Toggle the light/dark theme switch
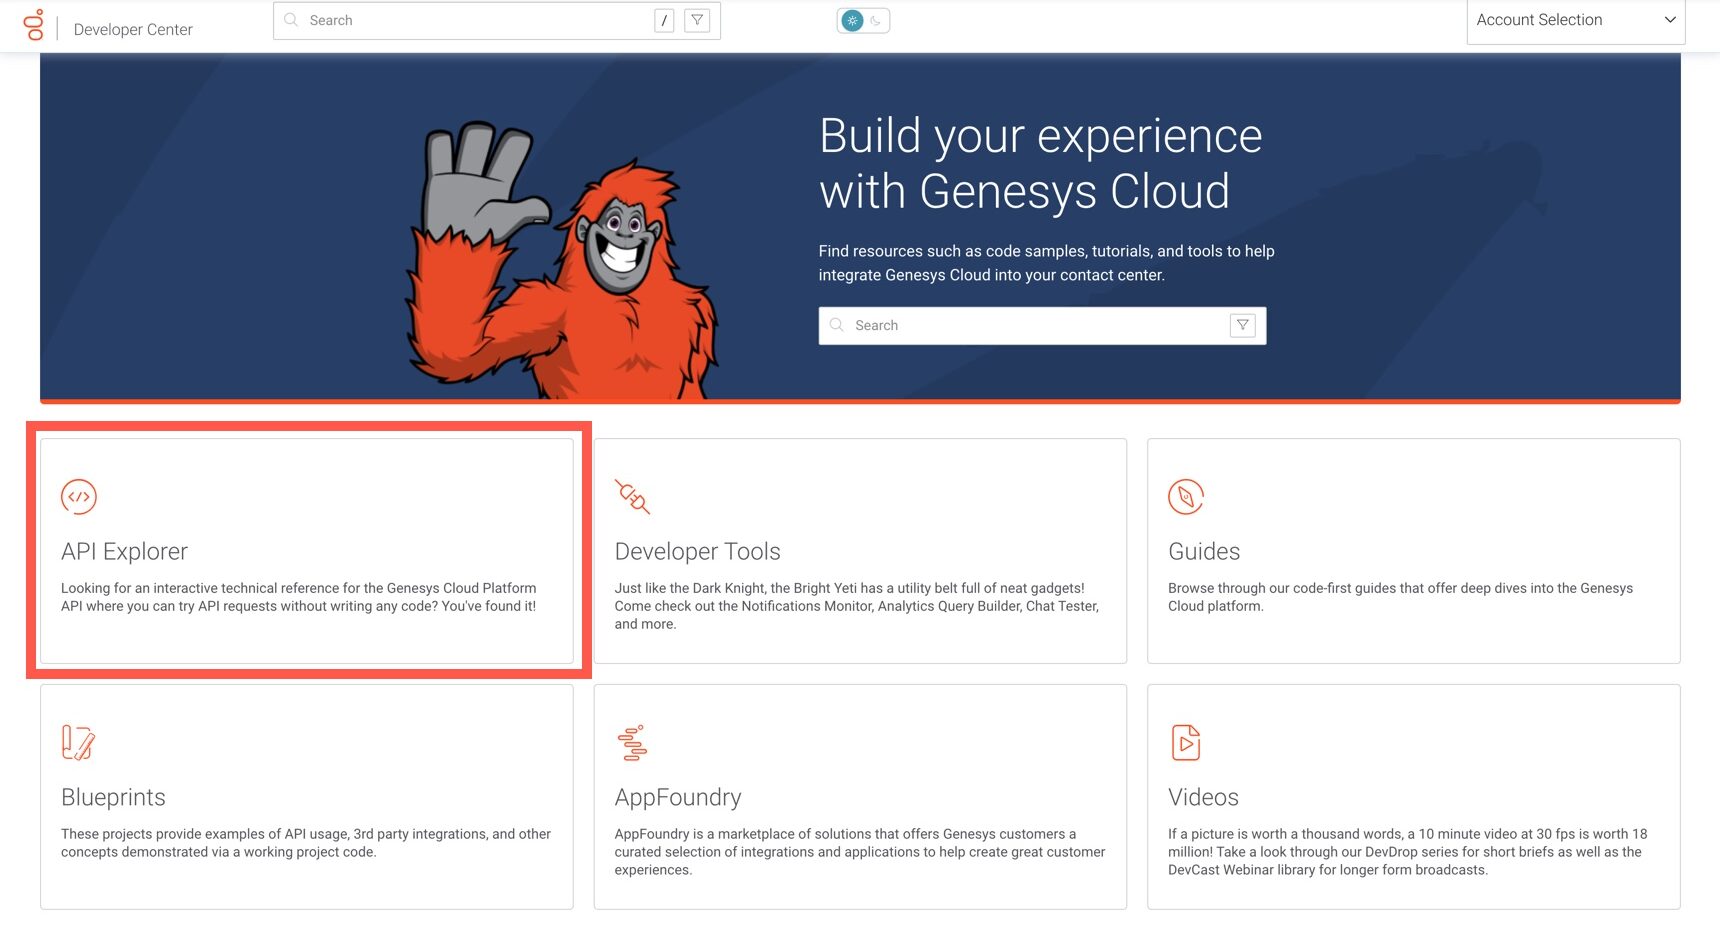This screenshot has height=925, width=1720. click(863, 20)
